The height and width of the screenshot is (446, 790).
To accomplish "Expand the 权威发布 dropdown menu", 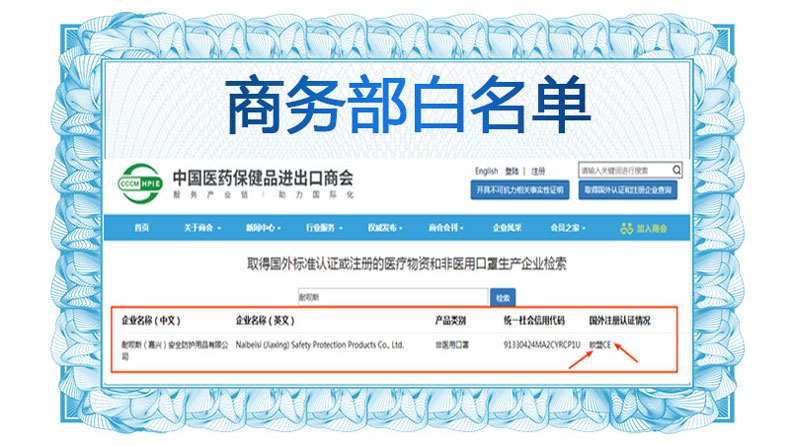I will 384,228.
